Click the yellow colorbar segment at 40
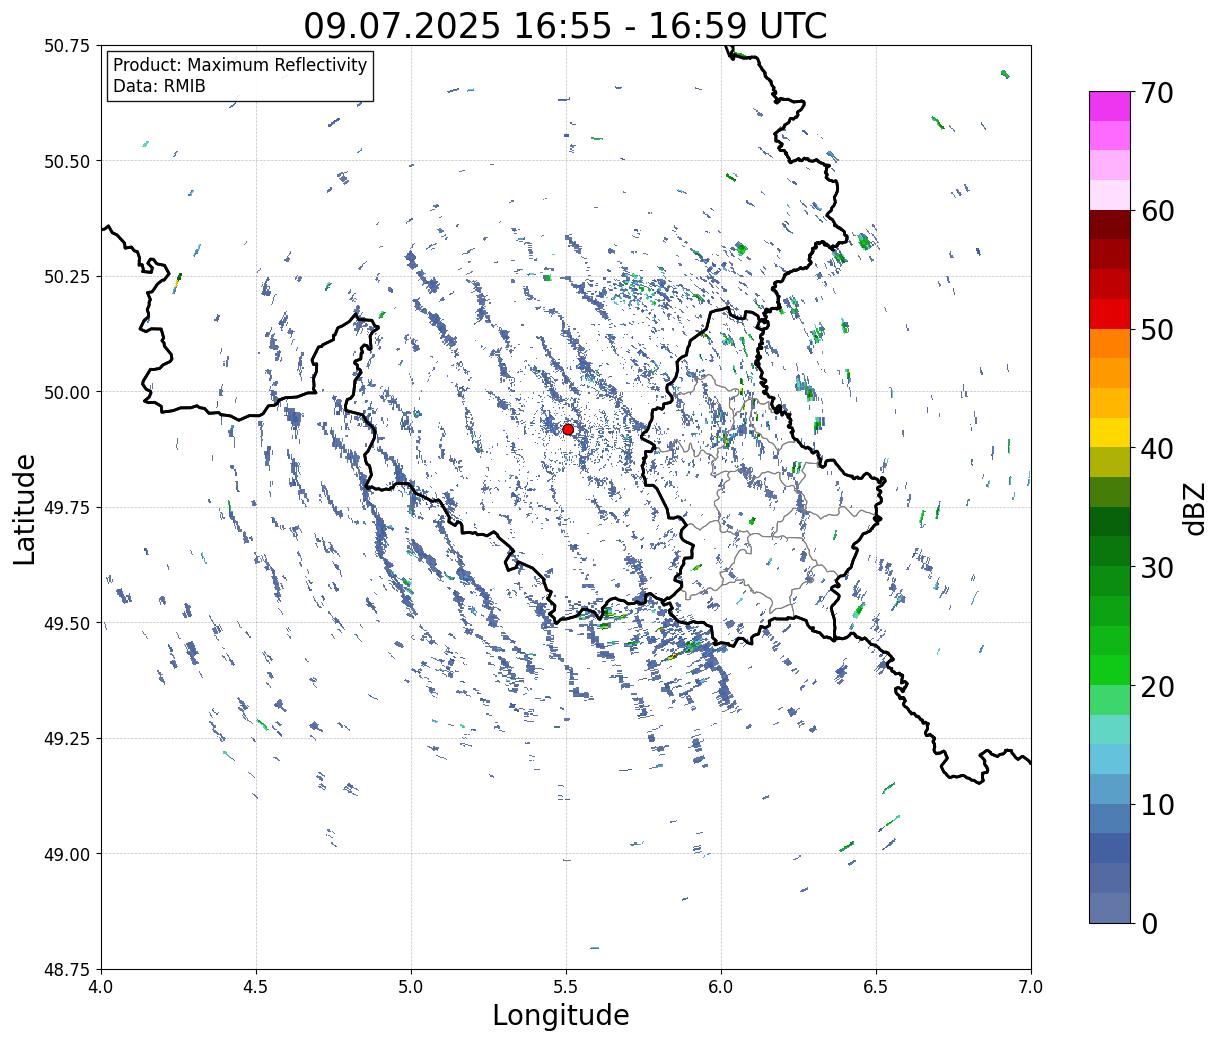 tap(1110, 432)
